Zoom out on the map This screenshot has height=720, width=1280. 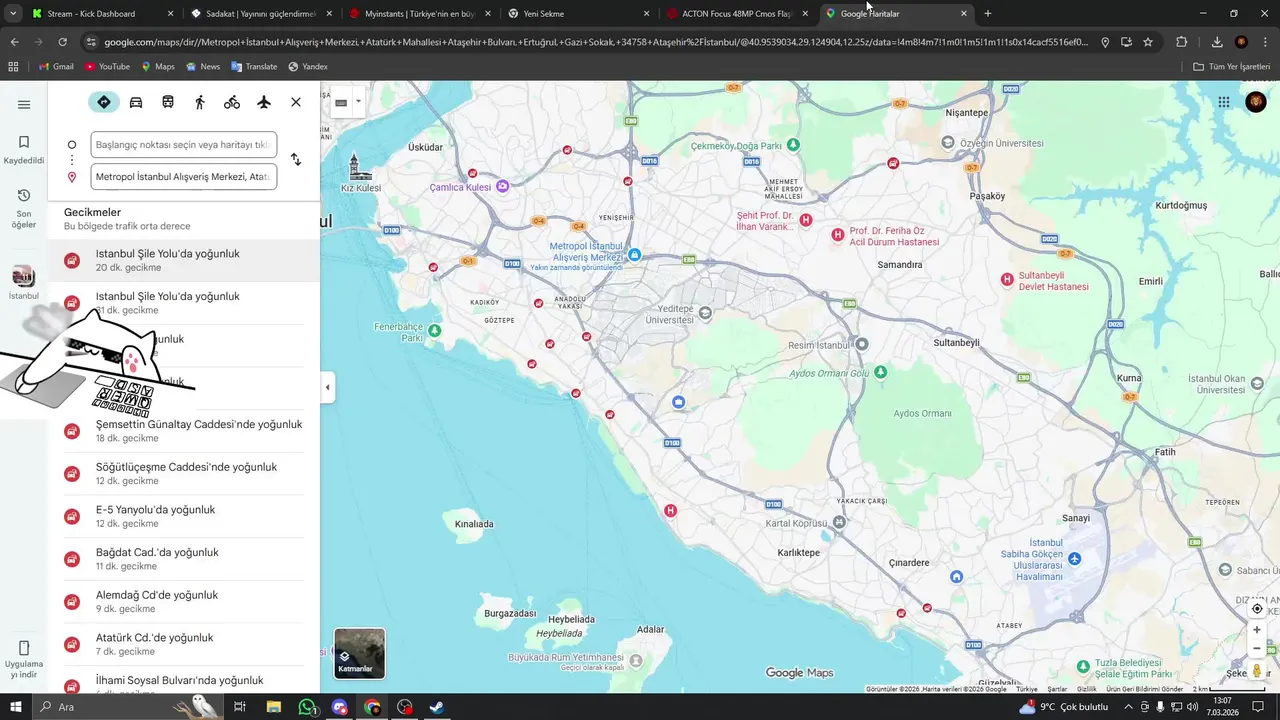(x=1257, y=648)
